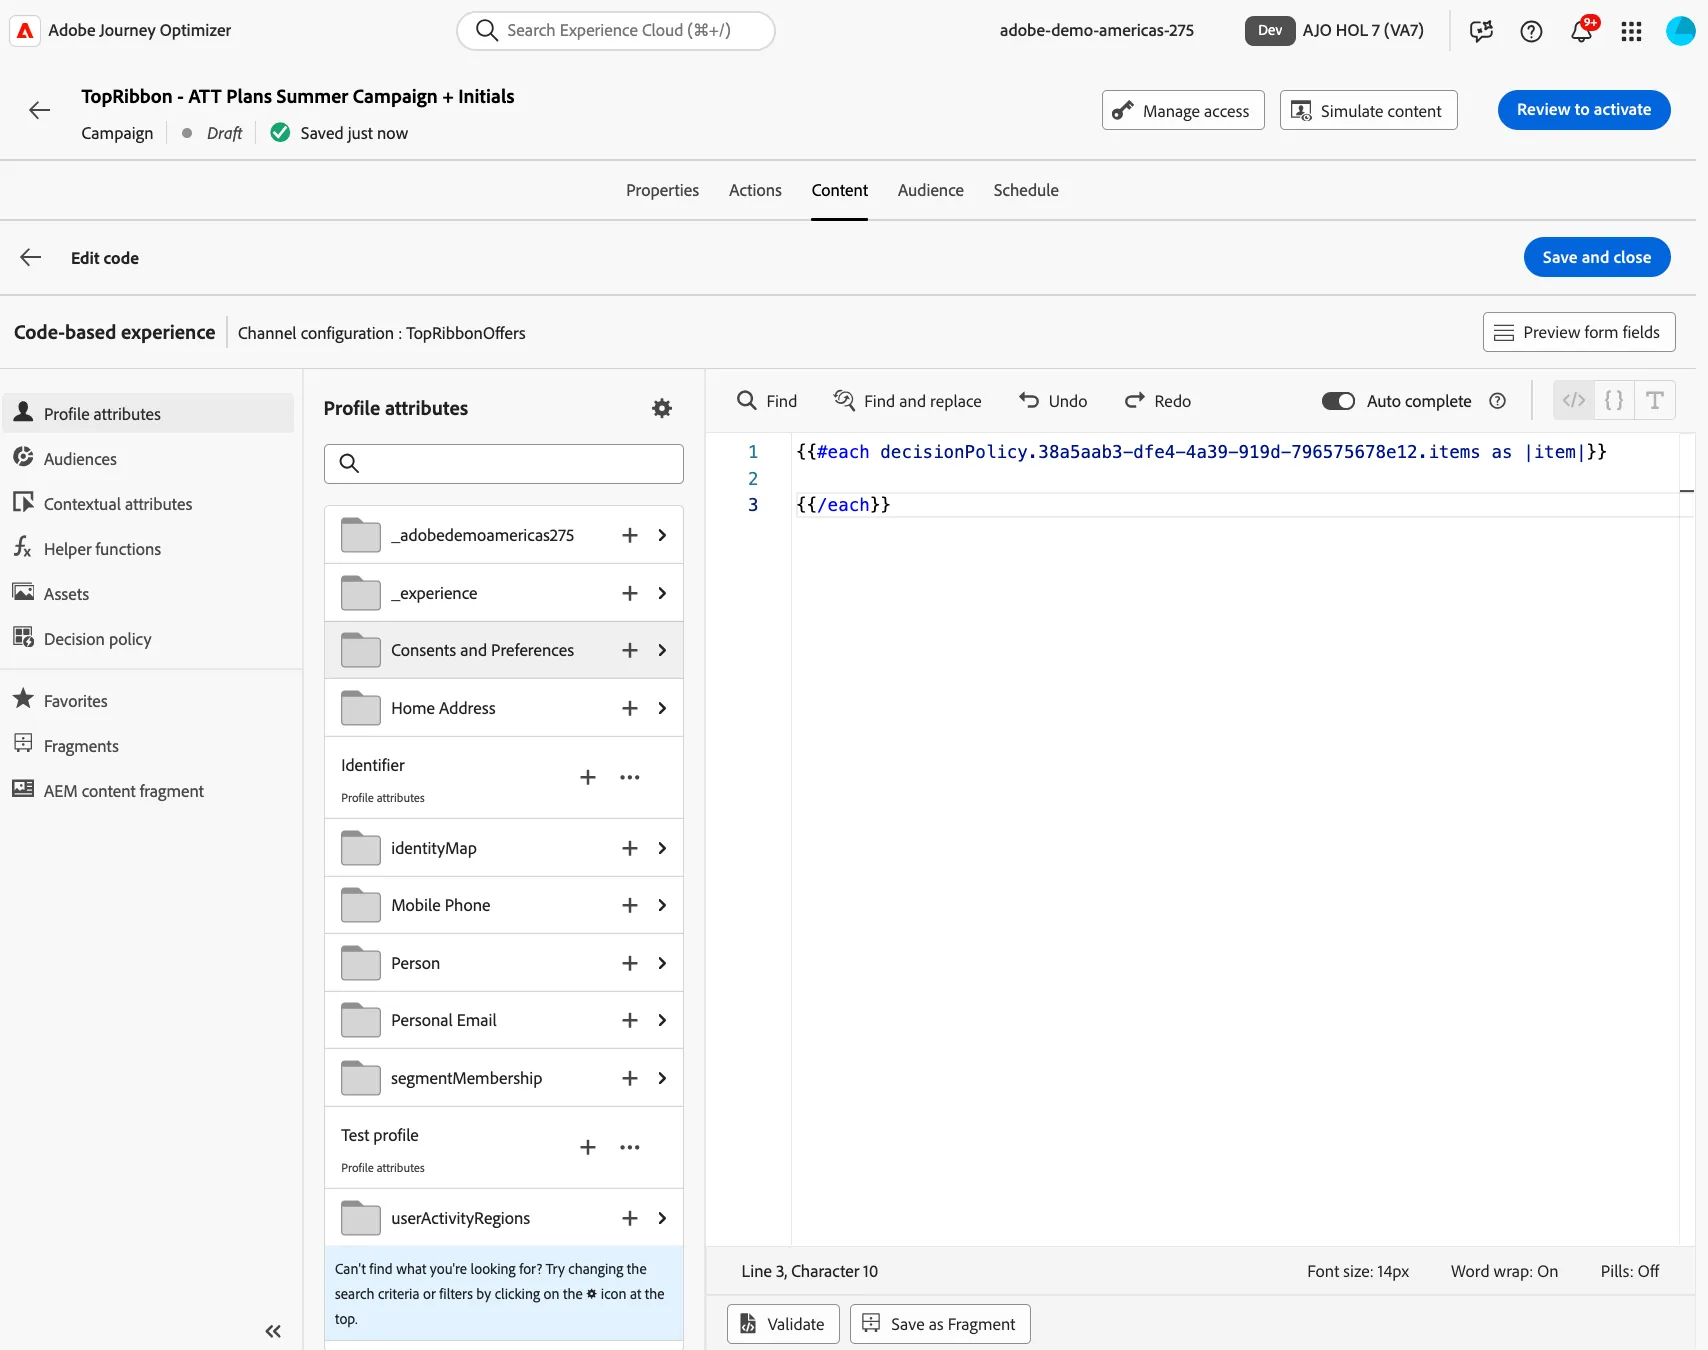Add the Home Address attribute folder
1708x1350 pixels.
(x=630, y=708)
